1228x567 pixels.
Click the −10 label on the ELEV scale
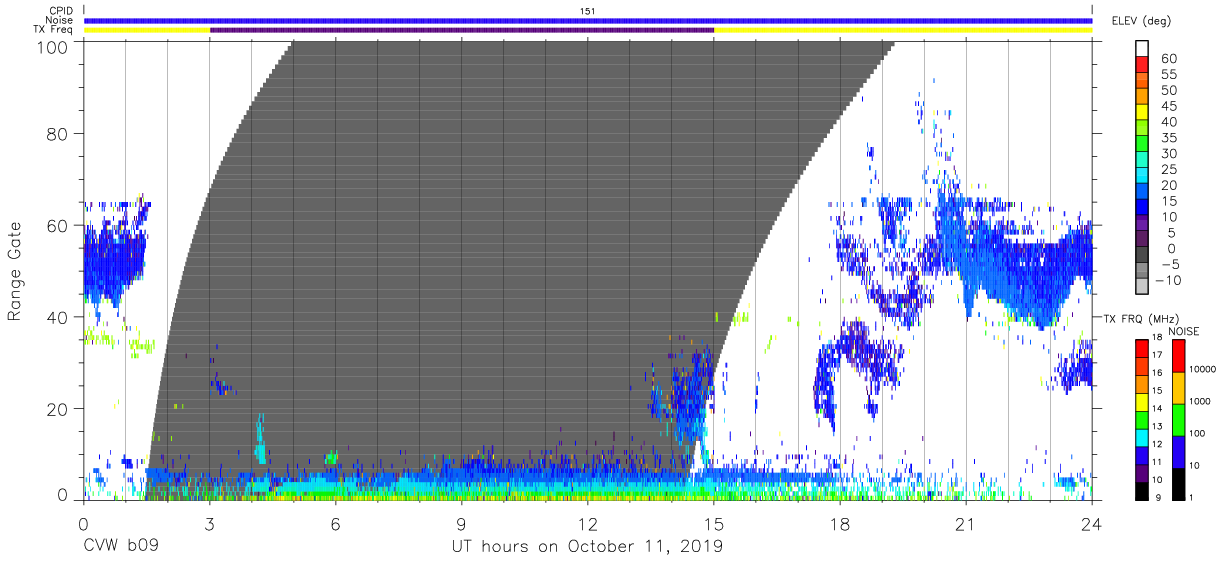click(x=1166, y=280)
